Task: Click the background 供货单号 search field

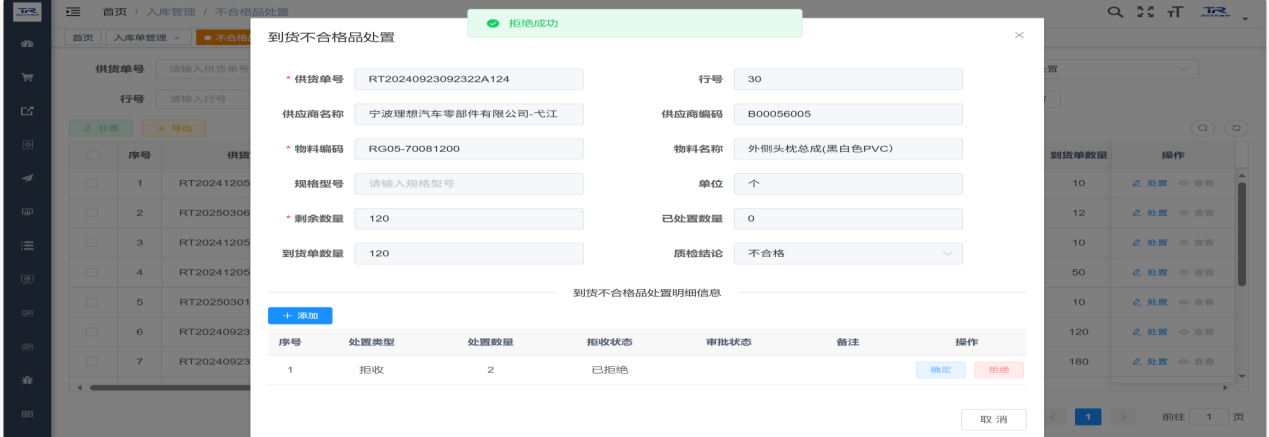Action: click(202, 69)
